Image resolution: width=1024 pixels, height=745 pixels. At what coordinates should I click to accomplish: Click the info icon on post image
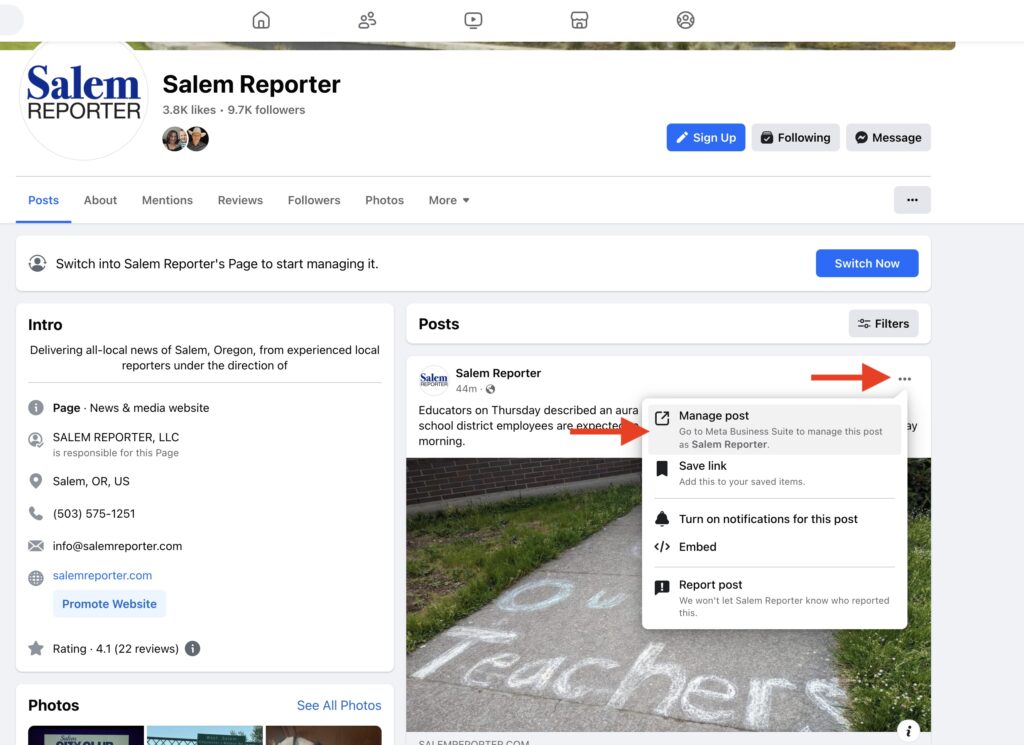(908, 731)
